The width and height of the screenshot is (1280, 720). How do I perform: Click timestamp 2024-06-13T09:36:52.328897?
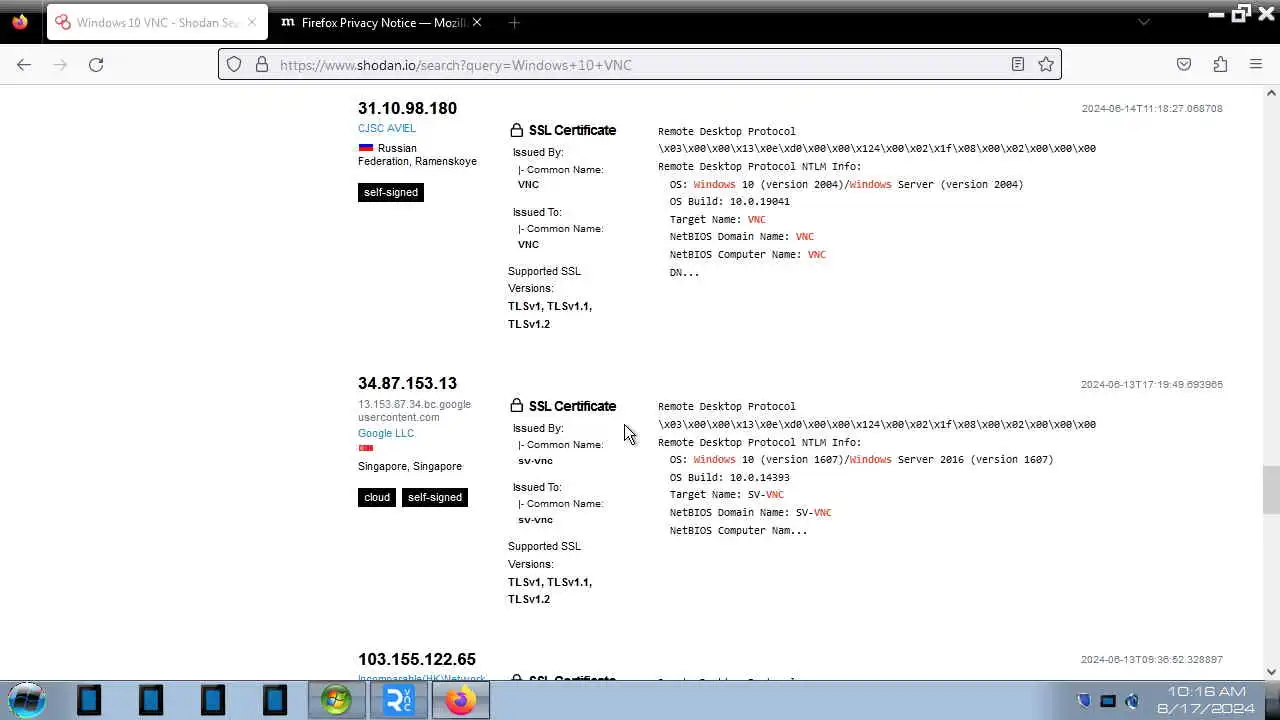tap(1152, 660)
